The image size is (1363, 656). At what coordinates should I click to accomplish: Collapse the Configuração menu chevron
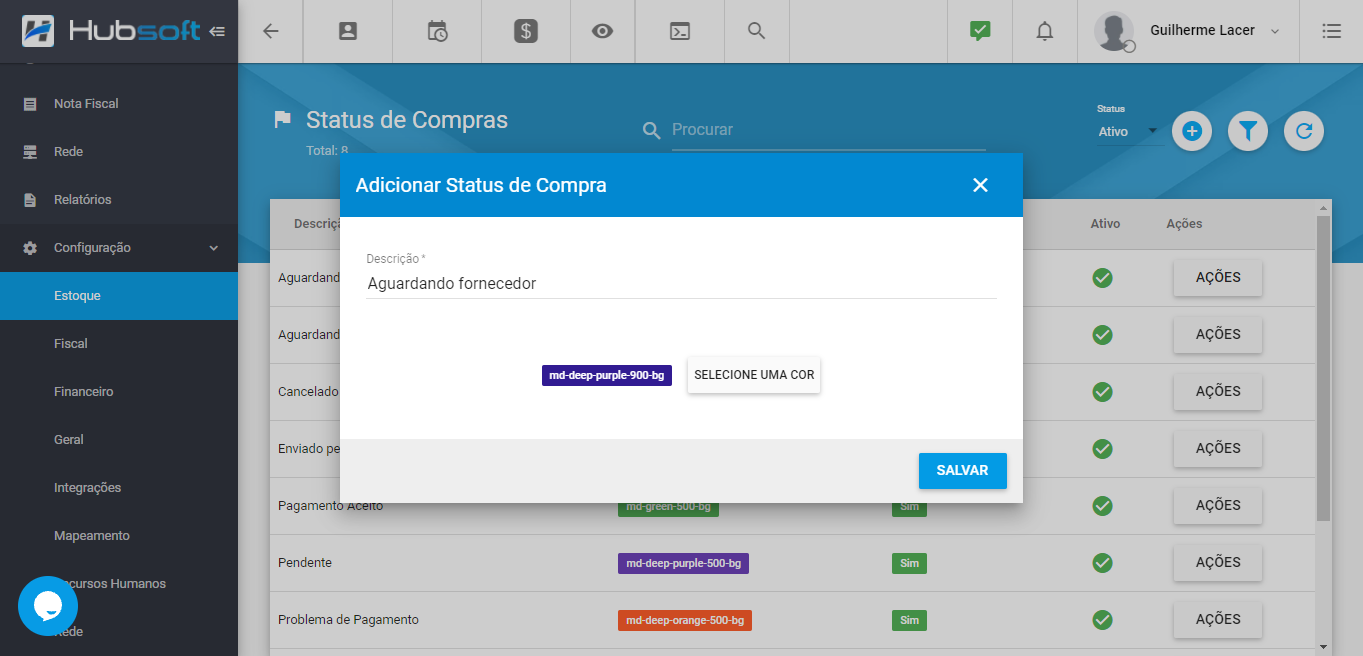click(214, 248)
